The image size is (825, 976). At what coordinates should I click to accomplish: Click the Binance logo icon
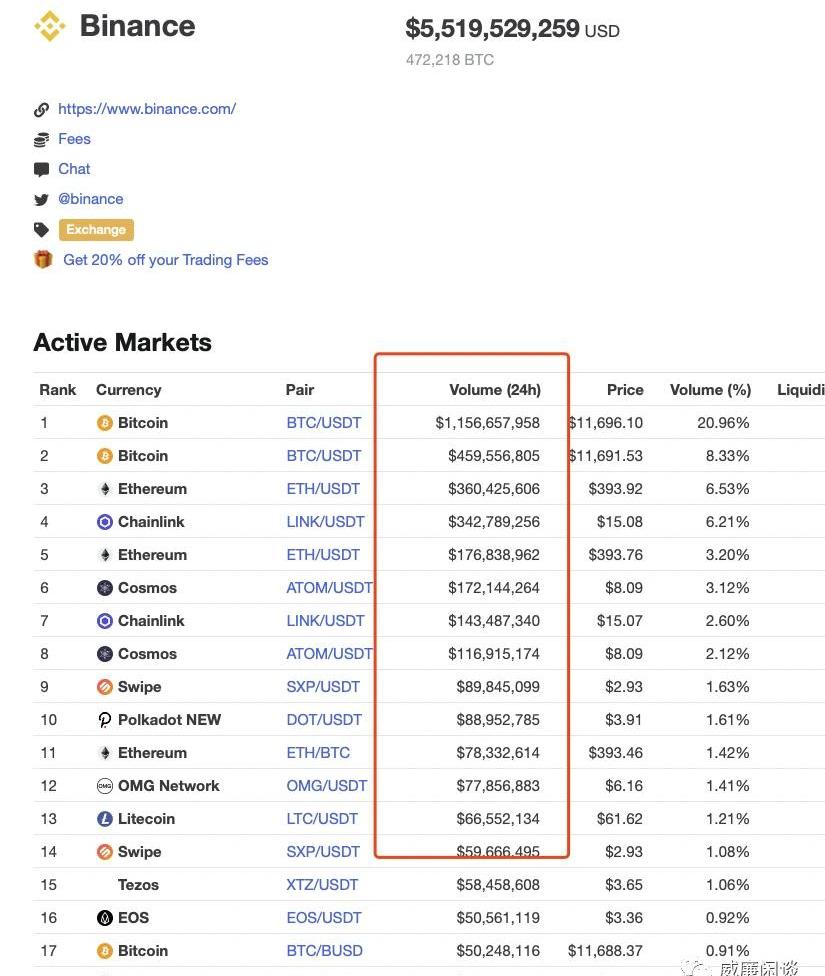point(49,26)
